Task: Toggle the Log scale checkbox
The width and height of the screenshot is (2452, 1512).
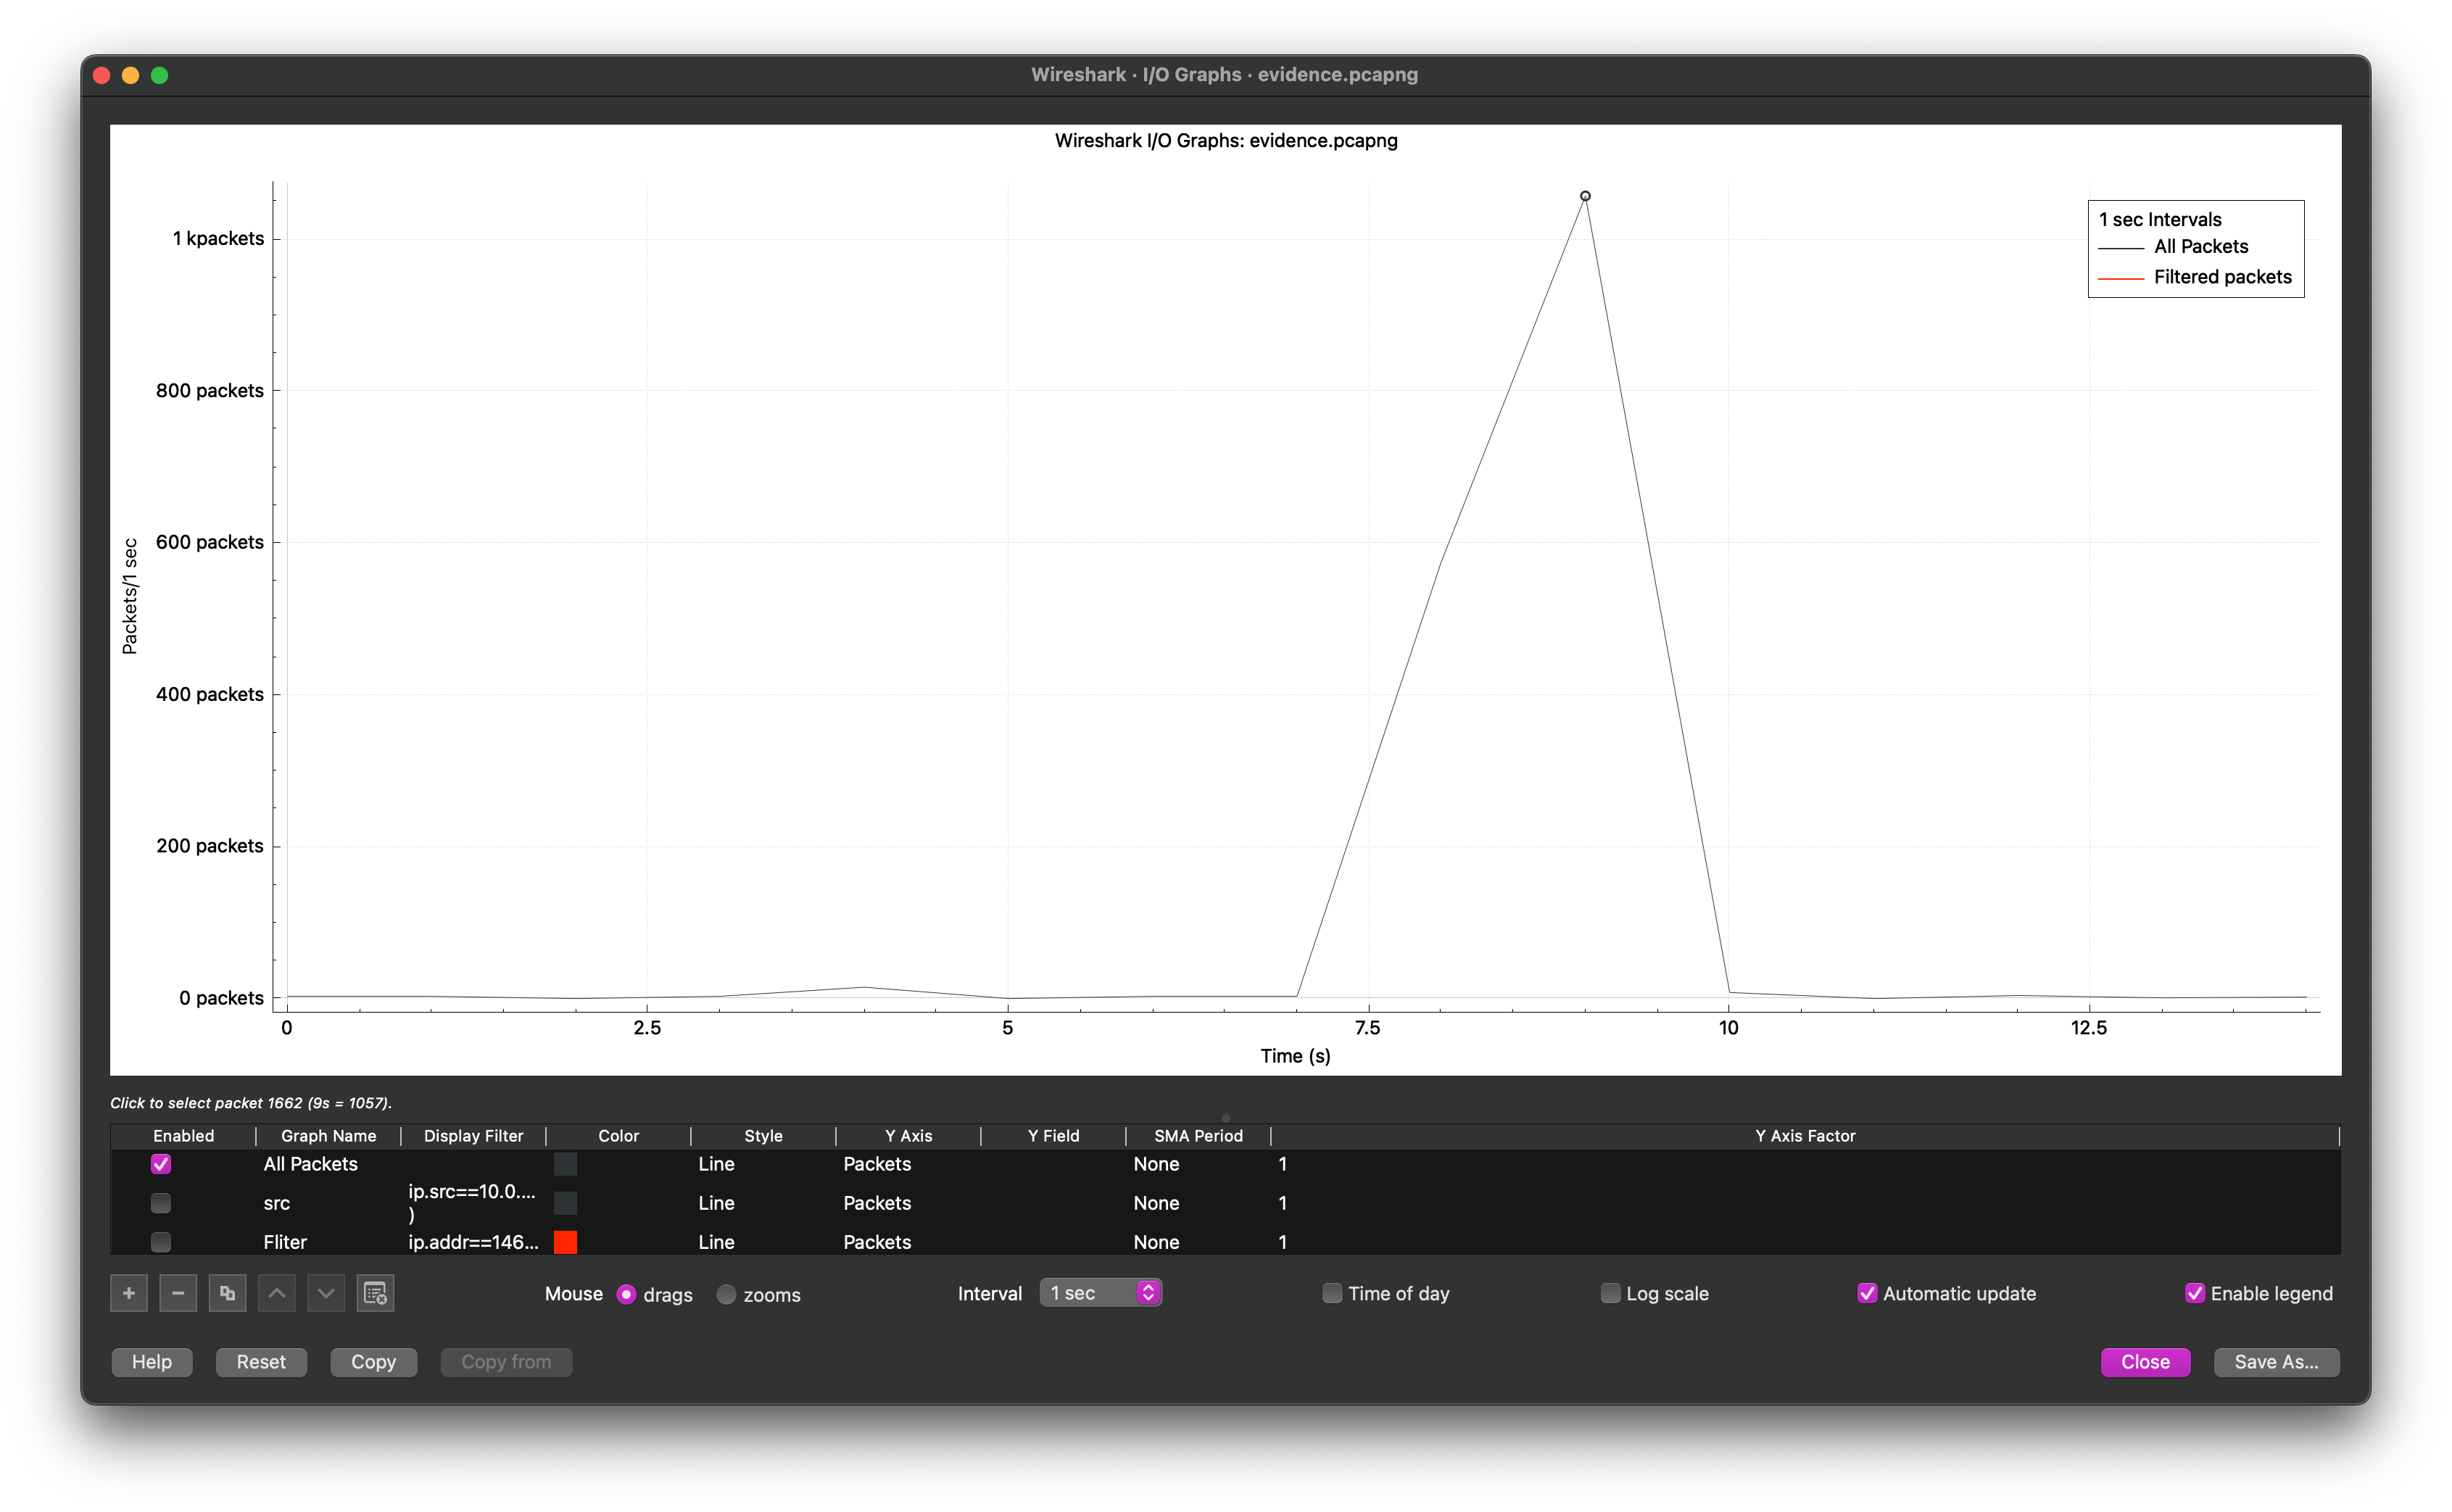Action: click(1610, 1293)
